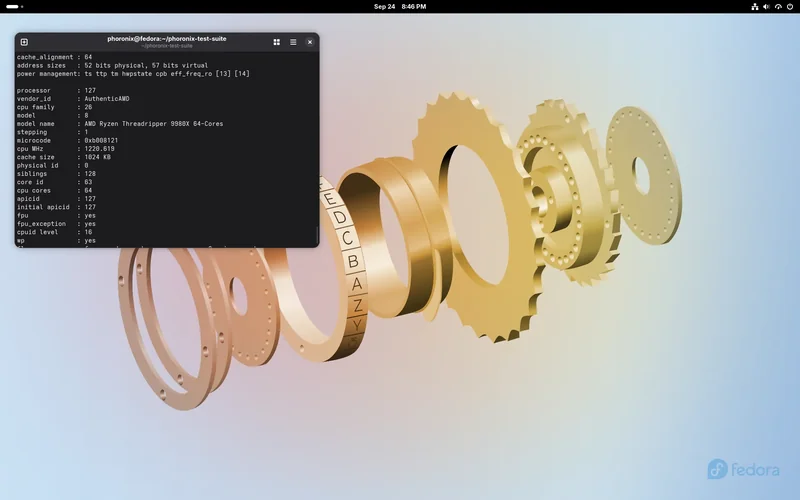Open the terminal hamburger menu
The width and height of the screenshot is (800, 500).
(293, 42)
